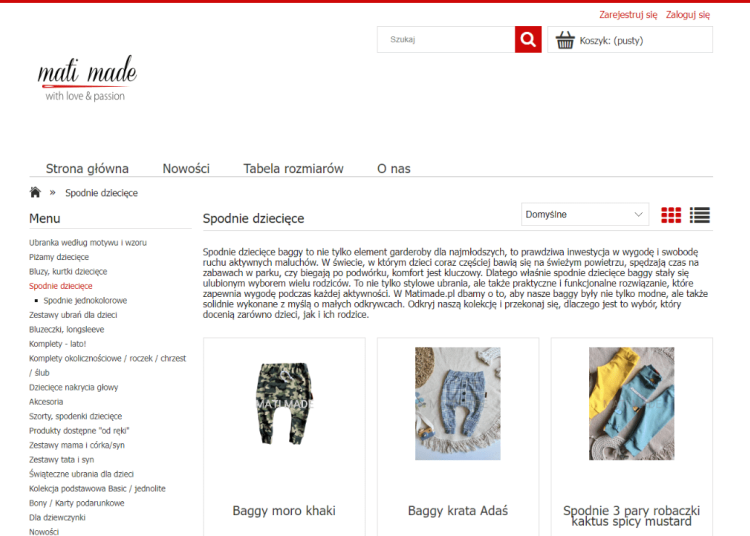Image resolution: width=750 pixels, height=536 pixels.
Task: Switch to grid view layout
Action: pos(671,215)
